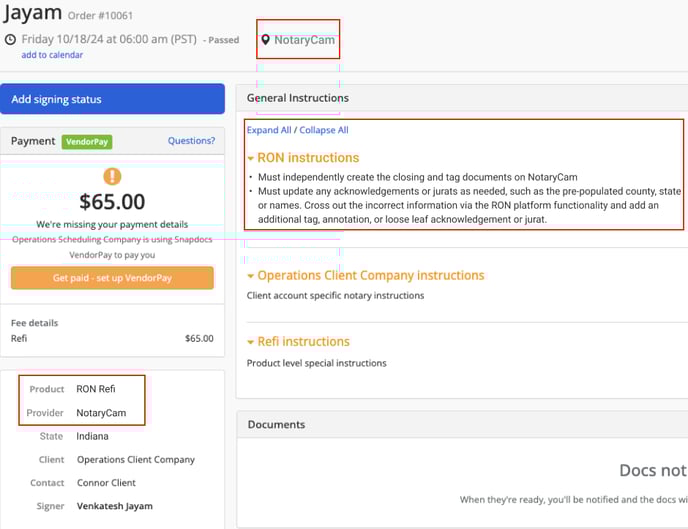Viewport: 688px width, 529px height.
Task: Open the add to calendar link
Action: (x=52, y=55)
